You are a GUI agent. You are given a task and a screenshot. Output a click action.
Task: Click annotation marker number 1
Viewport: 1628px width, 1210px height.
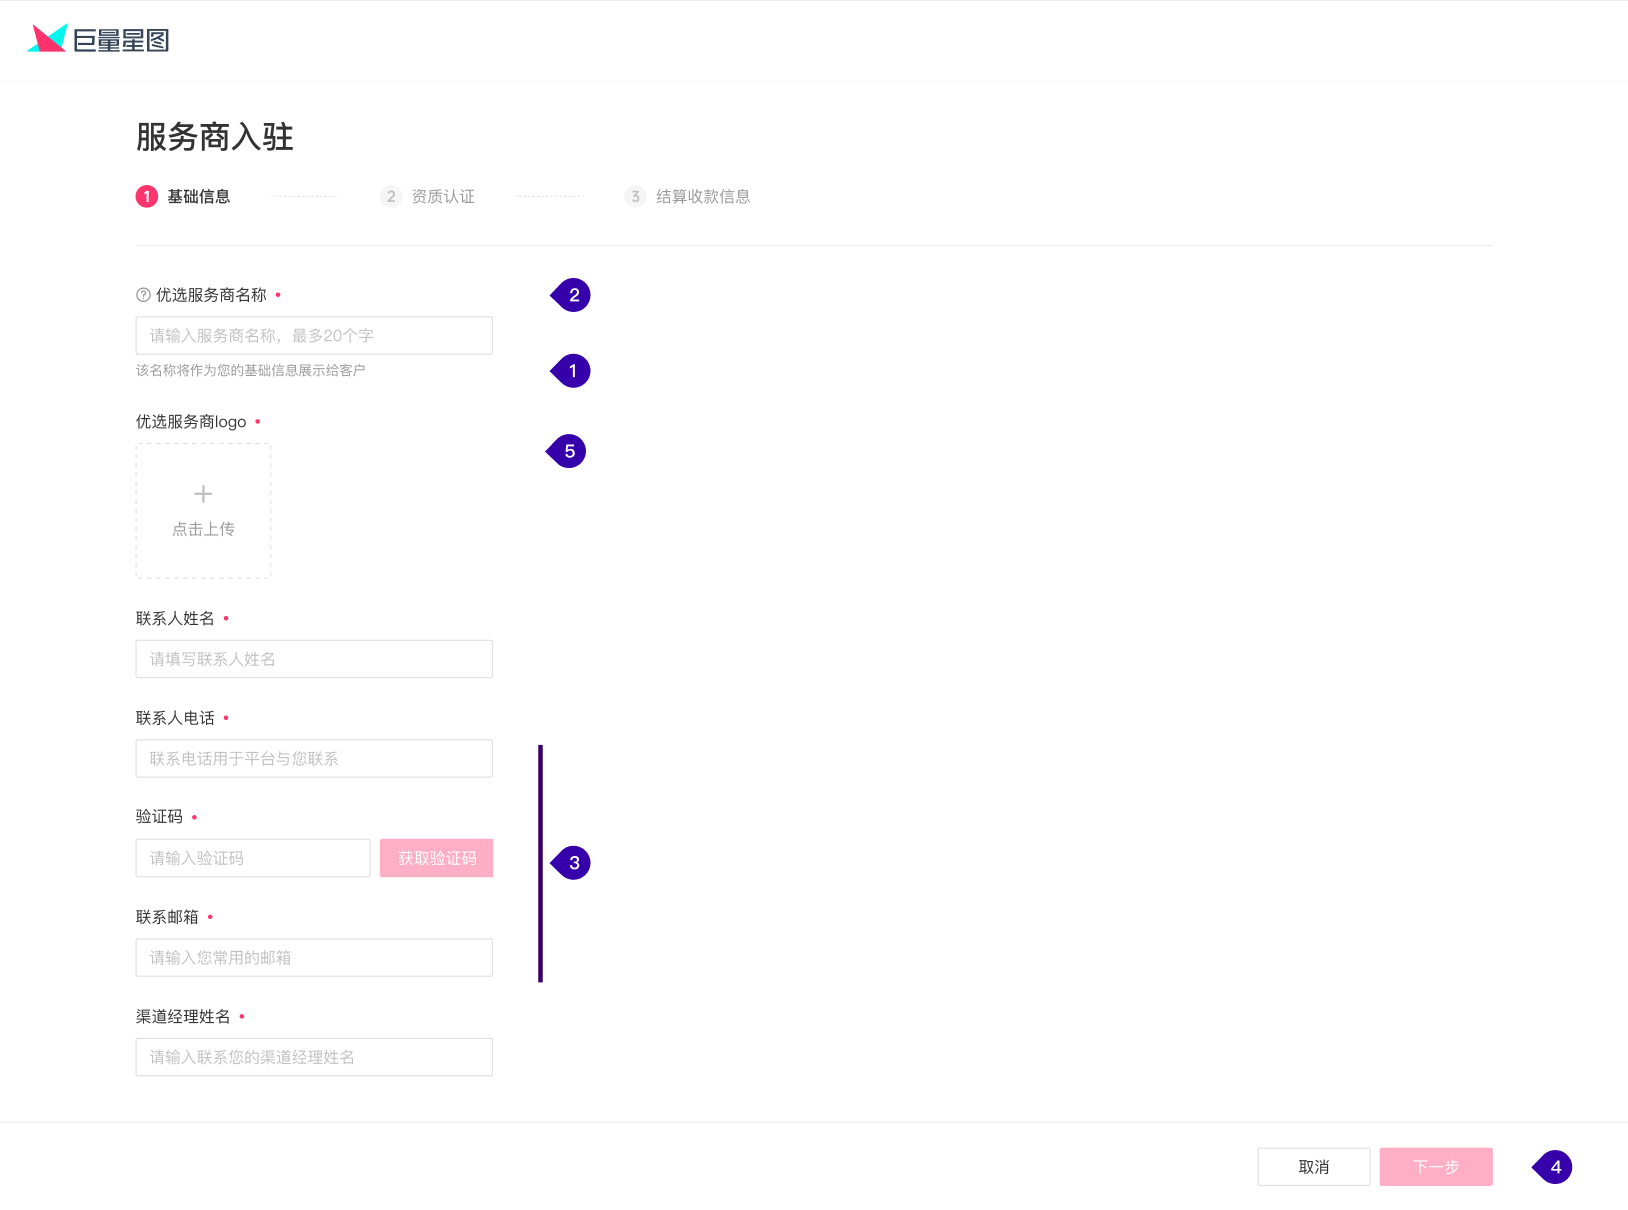[x=572, y=371]
